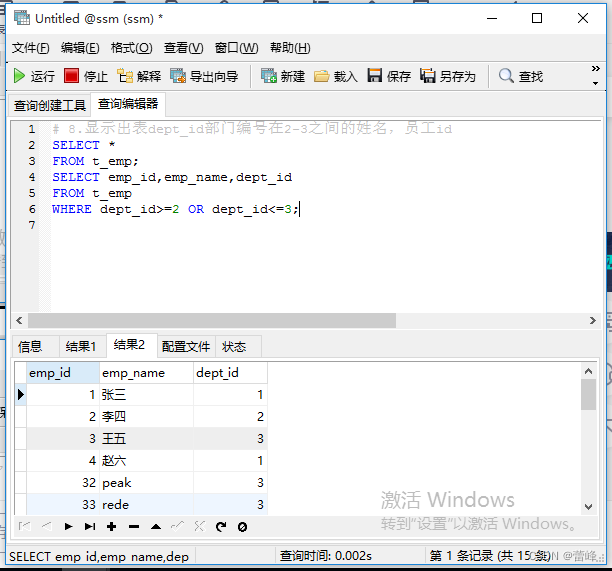The width and height of the screenshot is (612, 571).
Task: Click the comment line 1 in editor
Action: pos(252,128)
